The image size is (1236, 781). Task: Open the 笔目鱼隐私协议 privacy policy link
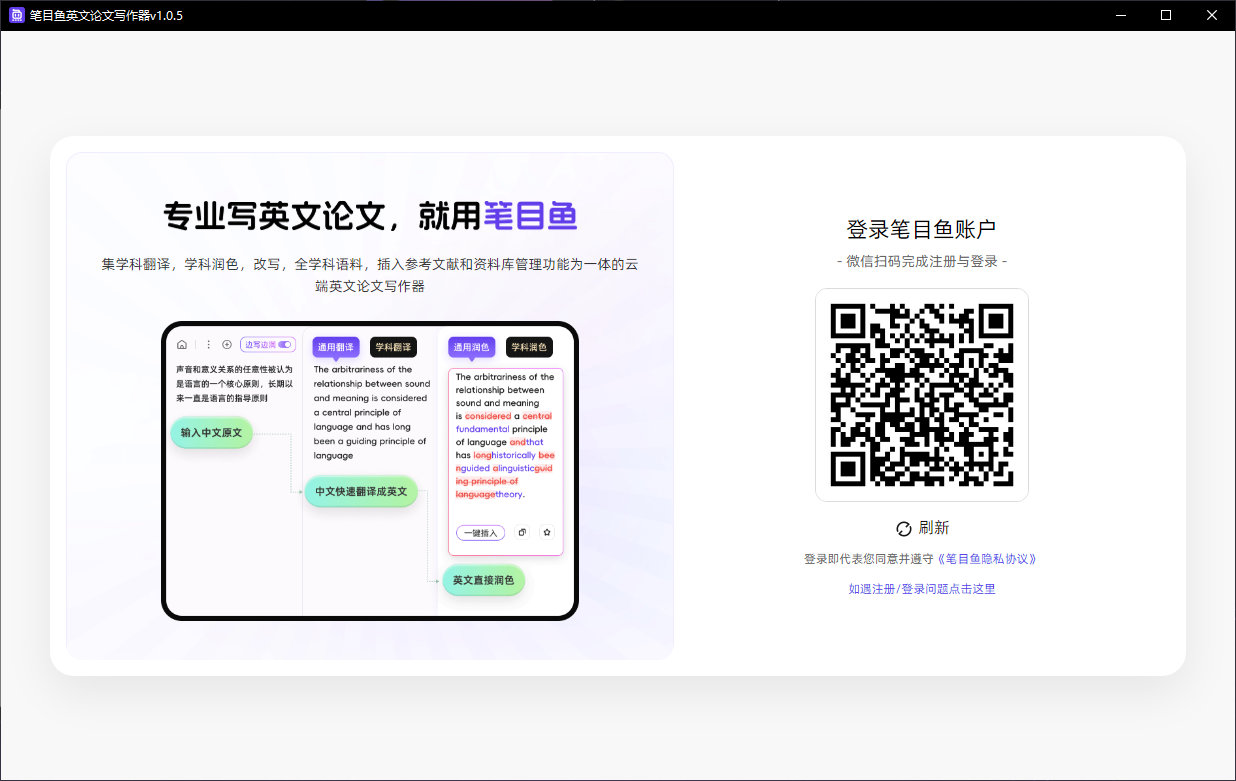click(989, 559)
